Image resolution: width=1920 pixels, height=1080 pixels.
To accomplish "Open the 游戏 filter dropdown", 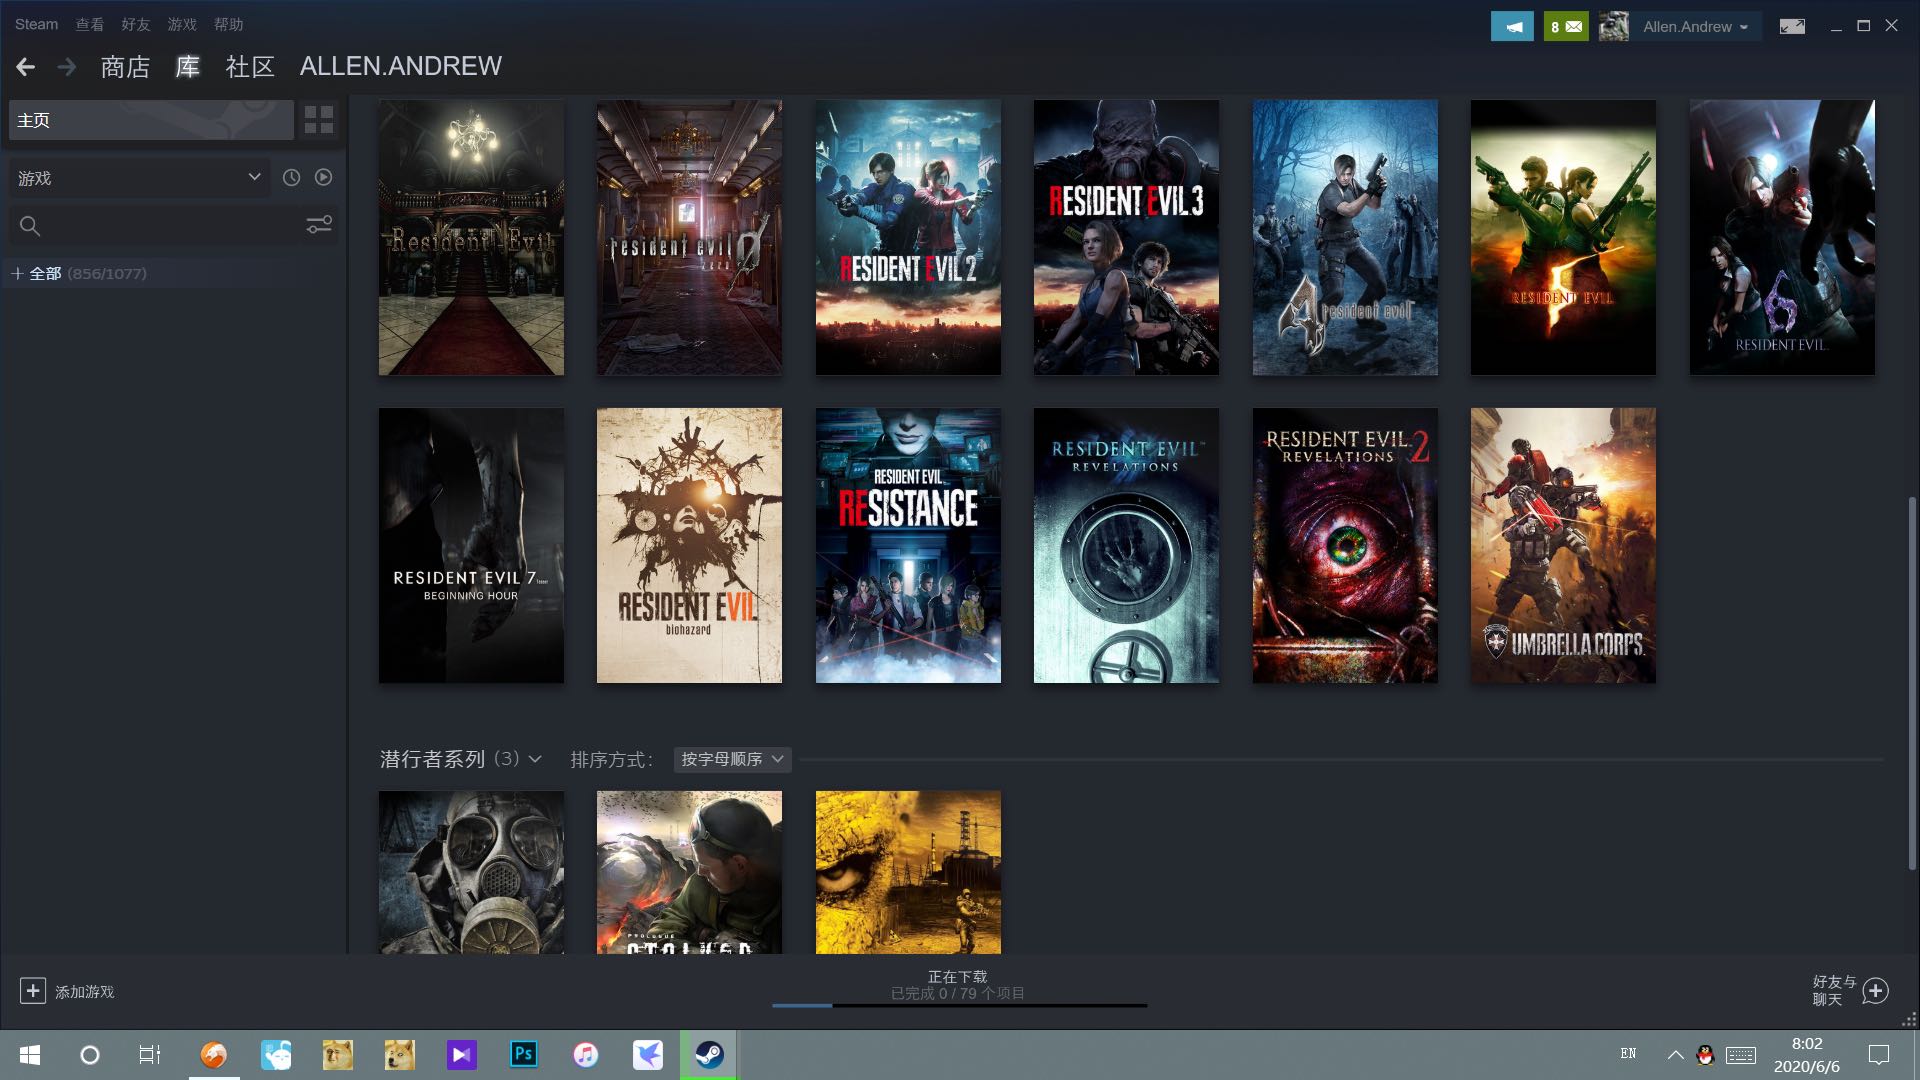I will (139, 178).
